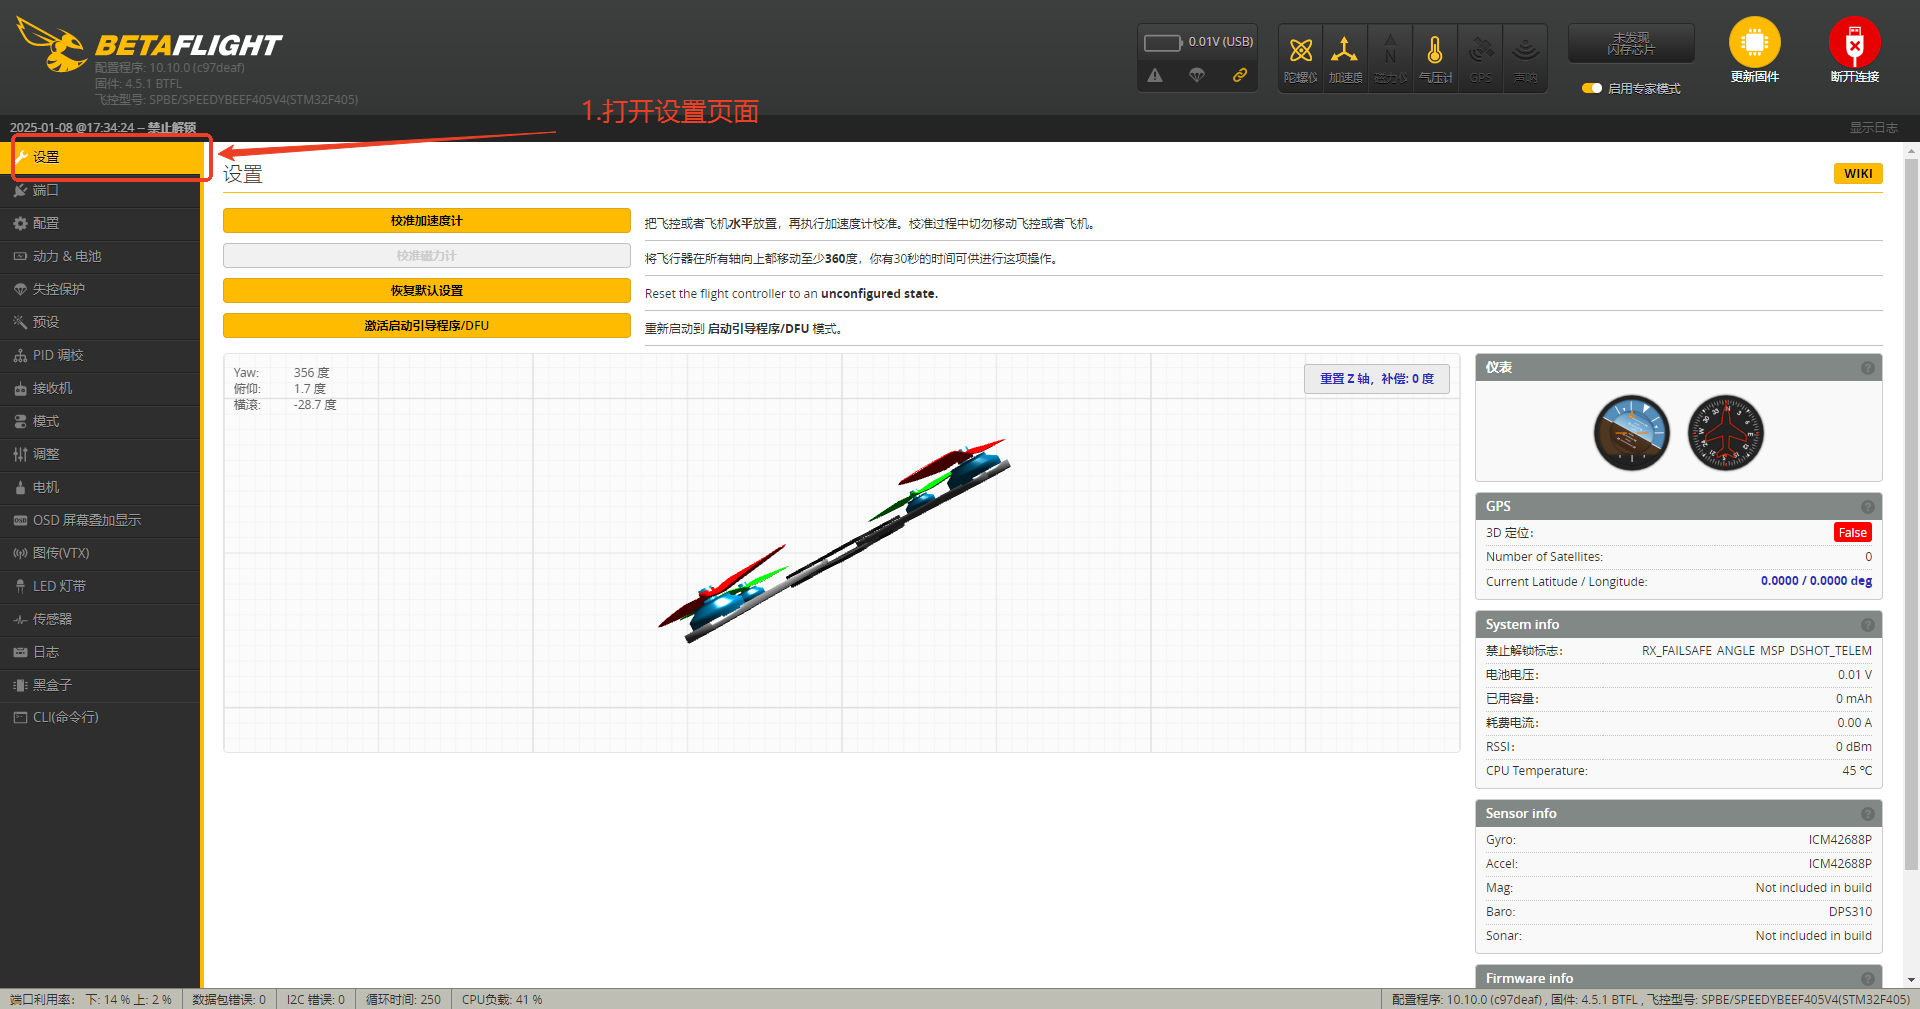
Task: Click the Firmware info help icon
Action: click(1867, 979)
